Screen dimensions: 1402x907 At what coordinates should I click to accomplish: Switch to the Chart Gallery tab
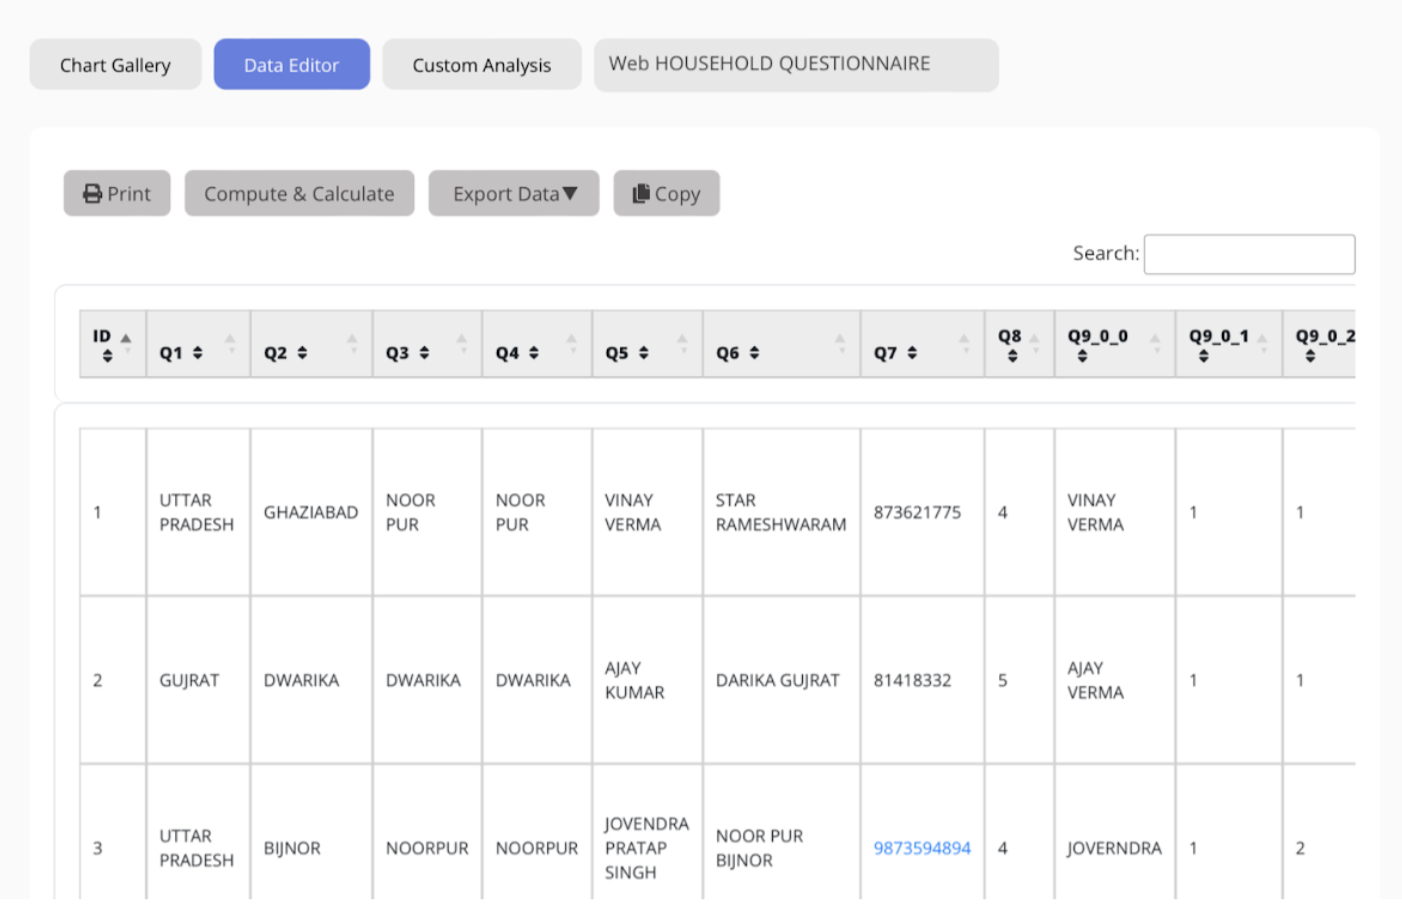[115, 64]
